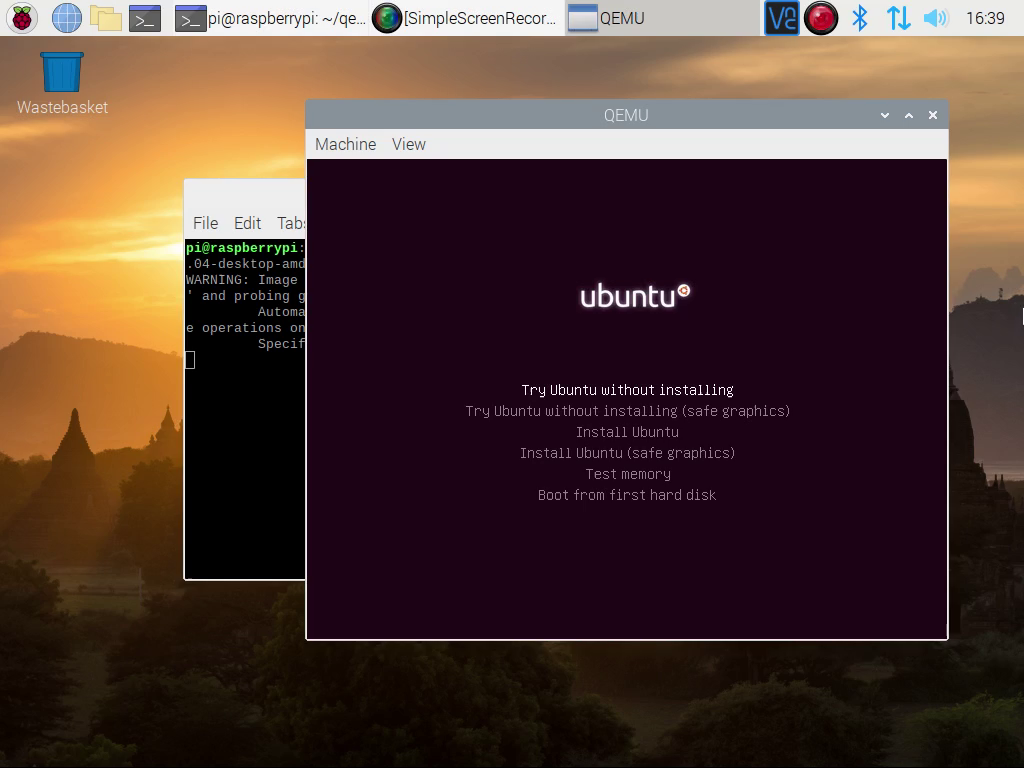The width and height of the screenshot is (1024, 768).
Task: Select 'Try Ubuntu without installing (safe graphics)' option
Action: 628,411
